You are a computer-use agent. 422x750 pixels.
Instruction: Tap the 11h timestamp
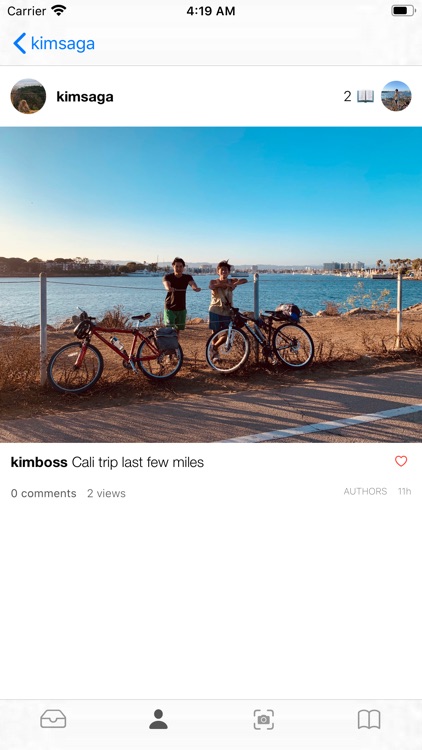[405, 491]
